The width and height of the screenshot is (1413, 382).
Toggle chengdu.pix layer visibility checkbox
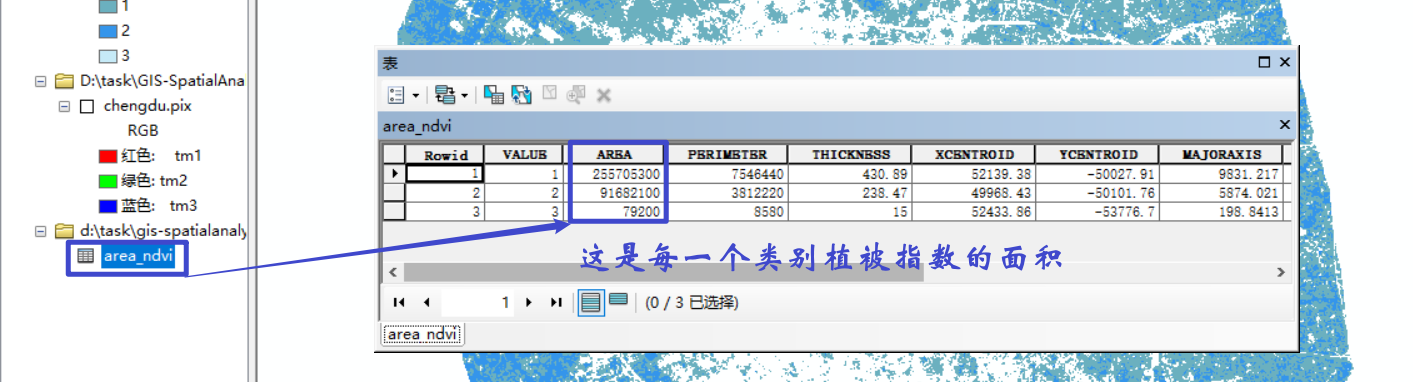tap(86, 105)
